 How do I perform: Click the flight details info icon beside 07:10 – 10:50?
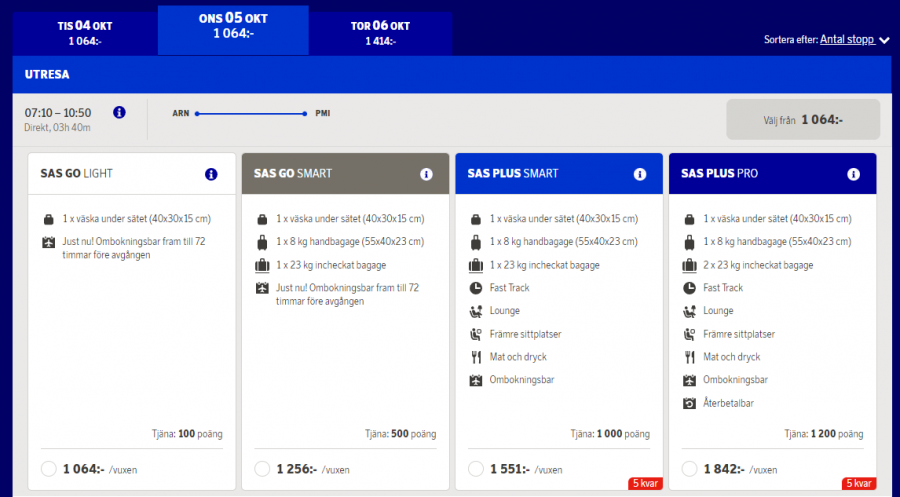click(x=119, y=112)
